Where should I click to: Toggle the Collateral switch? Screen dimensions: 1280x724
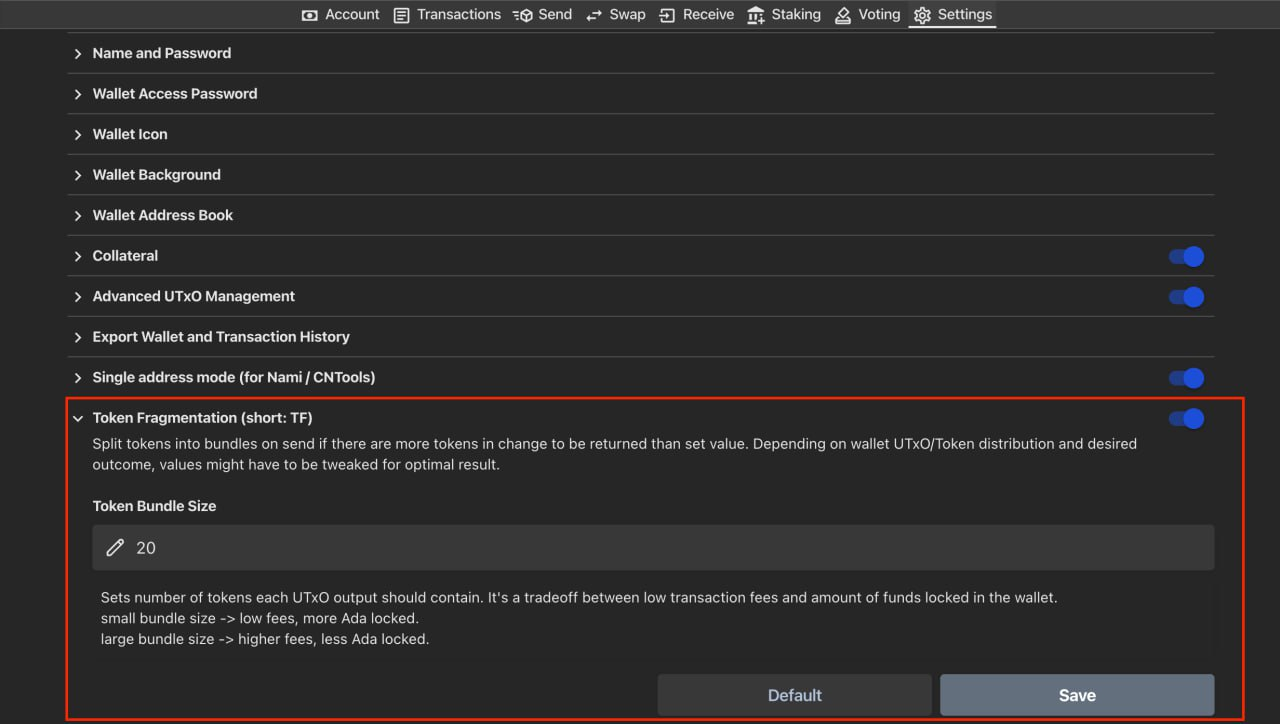click(x=1186, y=256)
